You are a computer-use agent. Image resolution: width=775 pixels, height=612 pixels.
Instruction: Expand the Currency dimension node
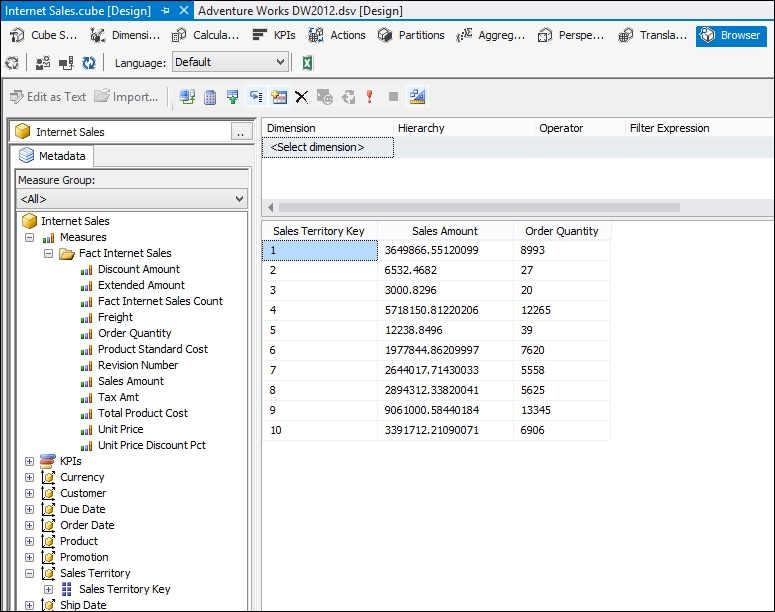pos(30,478)
